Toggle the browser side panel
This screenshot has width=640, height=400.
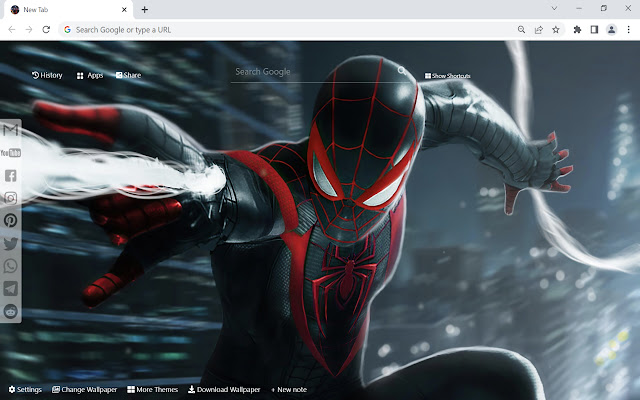tap(594, 29)
